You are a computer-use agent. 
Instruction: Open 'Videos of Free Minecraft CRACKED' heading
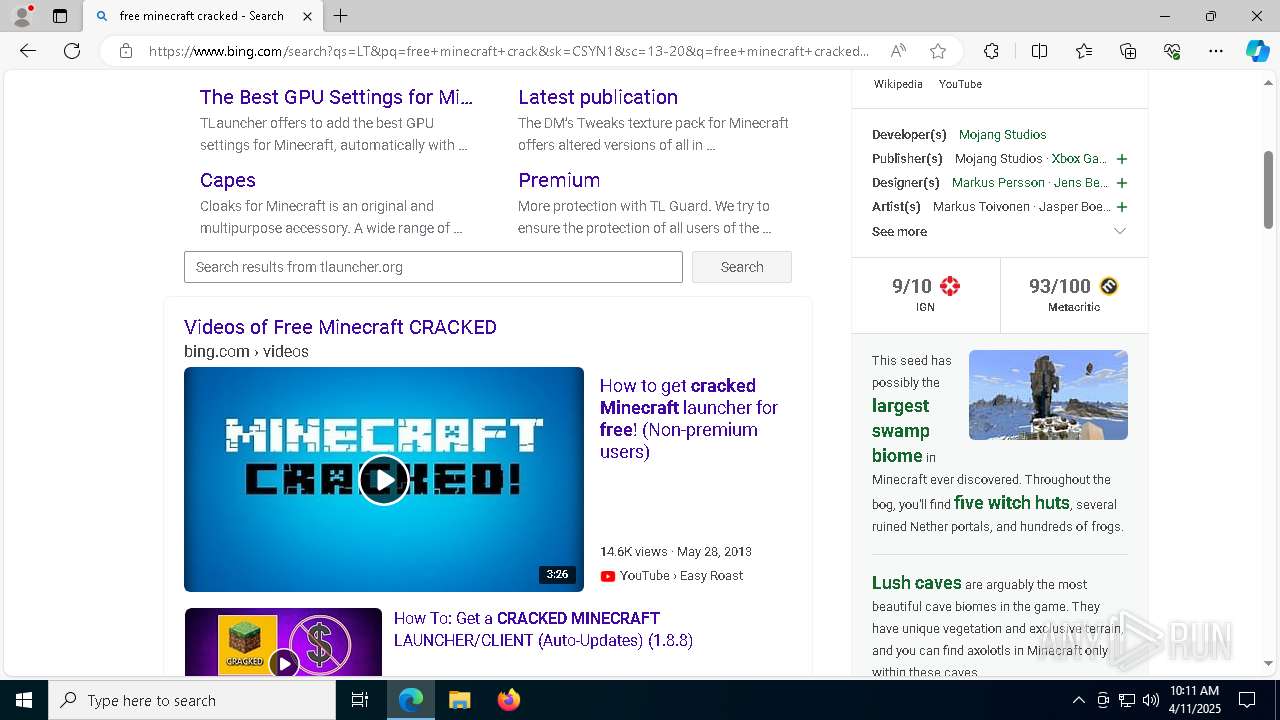340,327
